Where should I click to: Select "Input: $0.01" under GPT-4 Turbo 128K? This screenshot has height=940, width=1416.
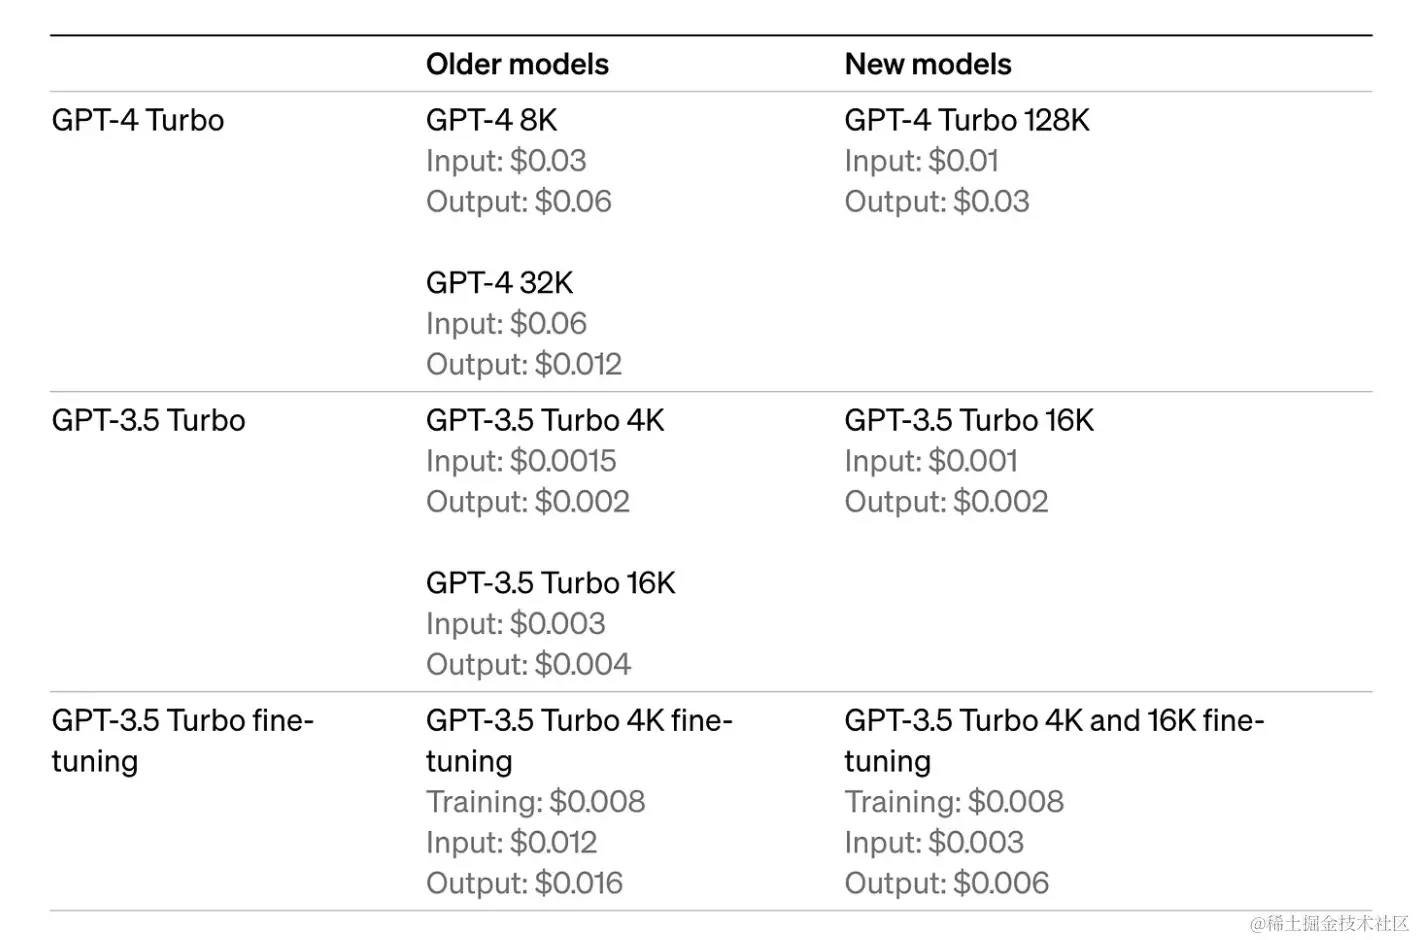point(921,161)
